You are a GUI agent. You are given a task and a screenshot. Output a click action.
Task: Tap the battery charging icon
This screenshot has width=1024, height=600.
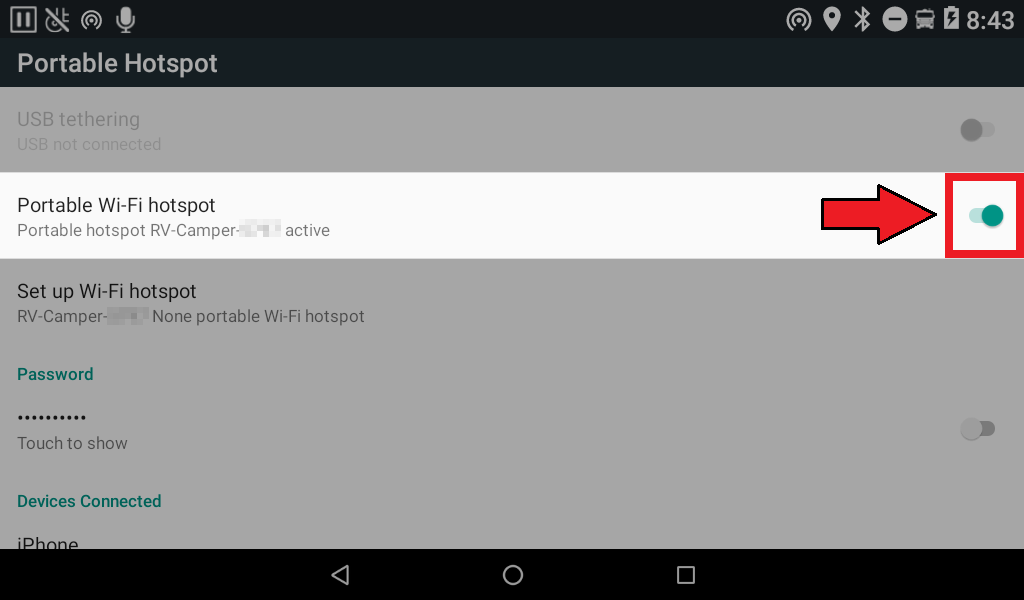coord(952,19)
